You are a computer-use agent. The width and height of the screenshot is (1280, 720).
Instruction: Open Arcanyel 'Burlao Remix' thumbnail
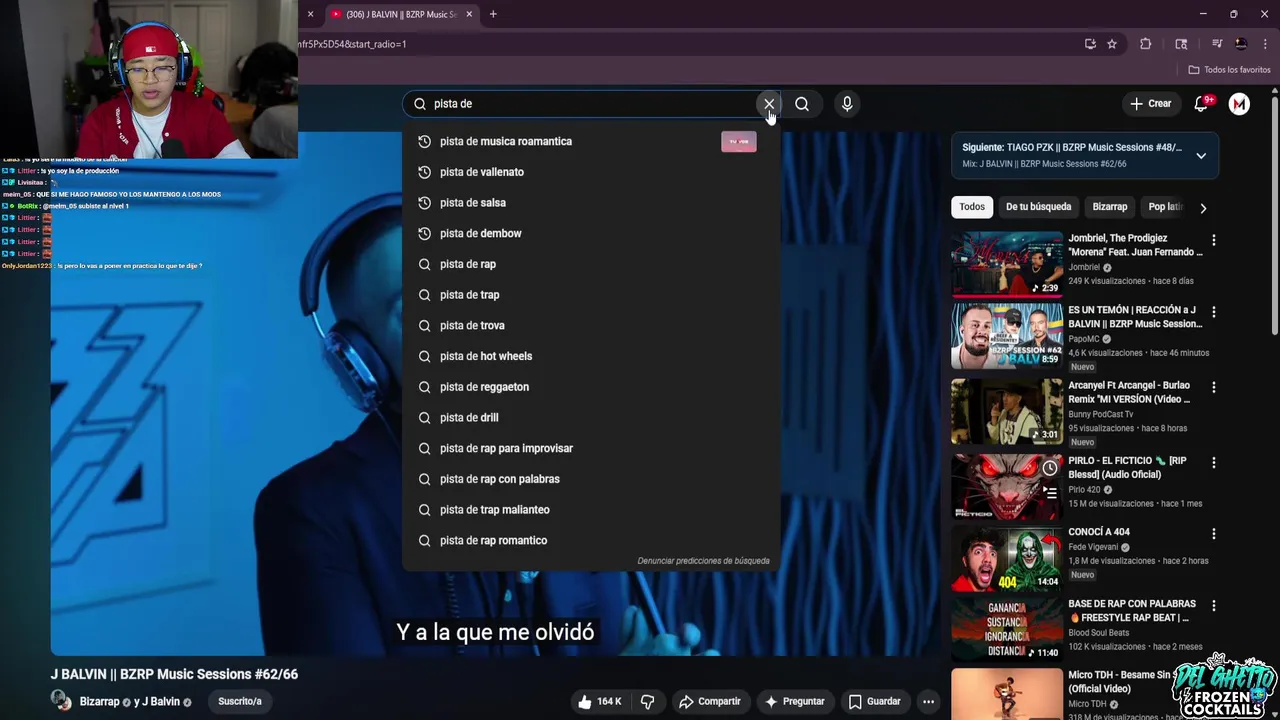point(1007,411)
